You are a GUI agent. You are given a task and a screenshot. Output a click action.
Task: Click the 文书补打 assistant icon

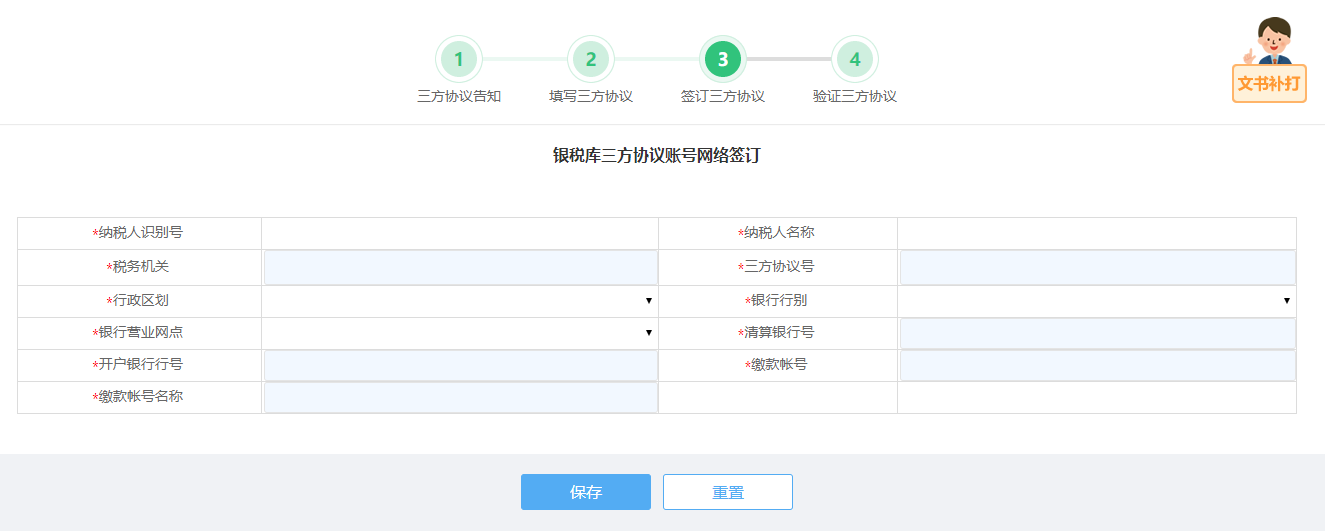click(x=1269, y=61)
